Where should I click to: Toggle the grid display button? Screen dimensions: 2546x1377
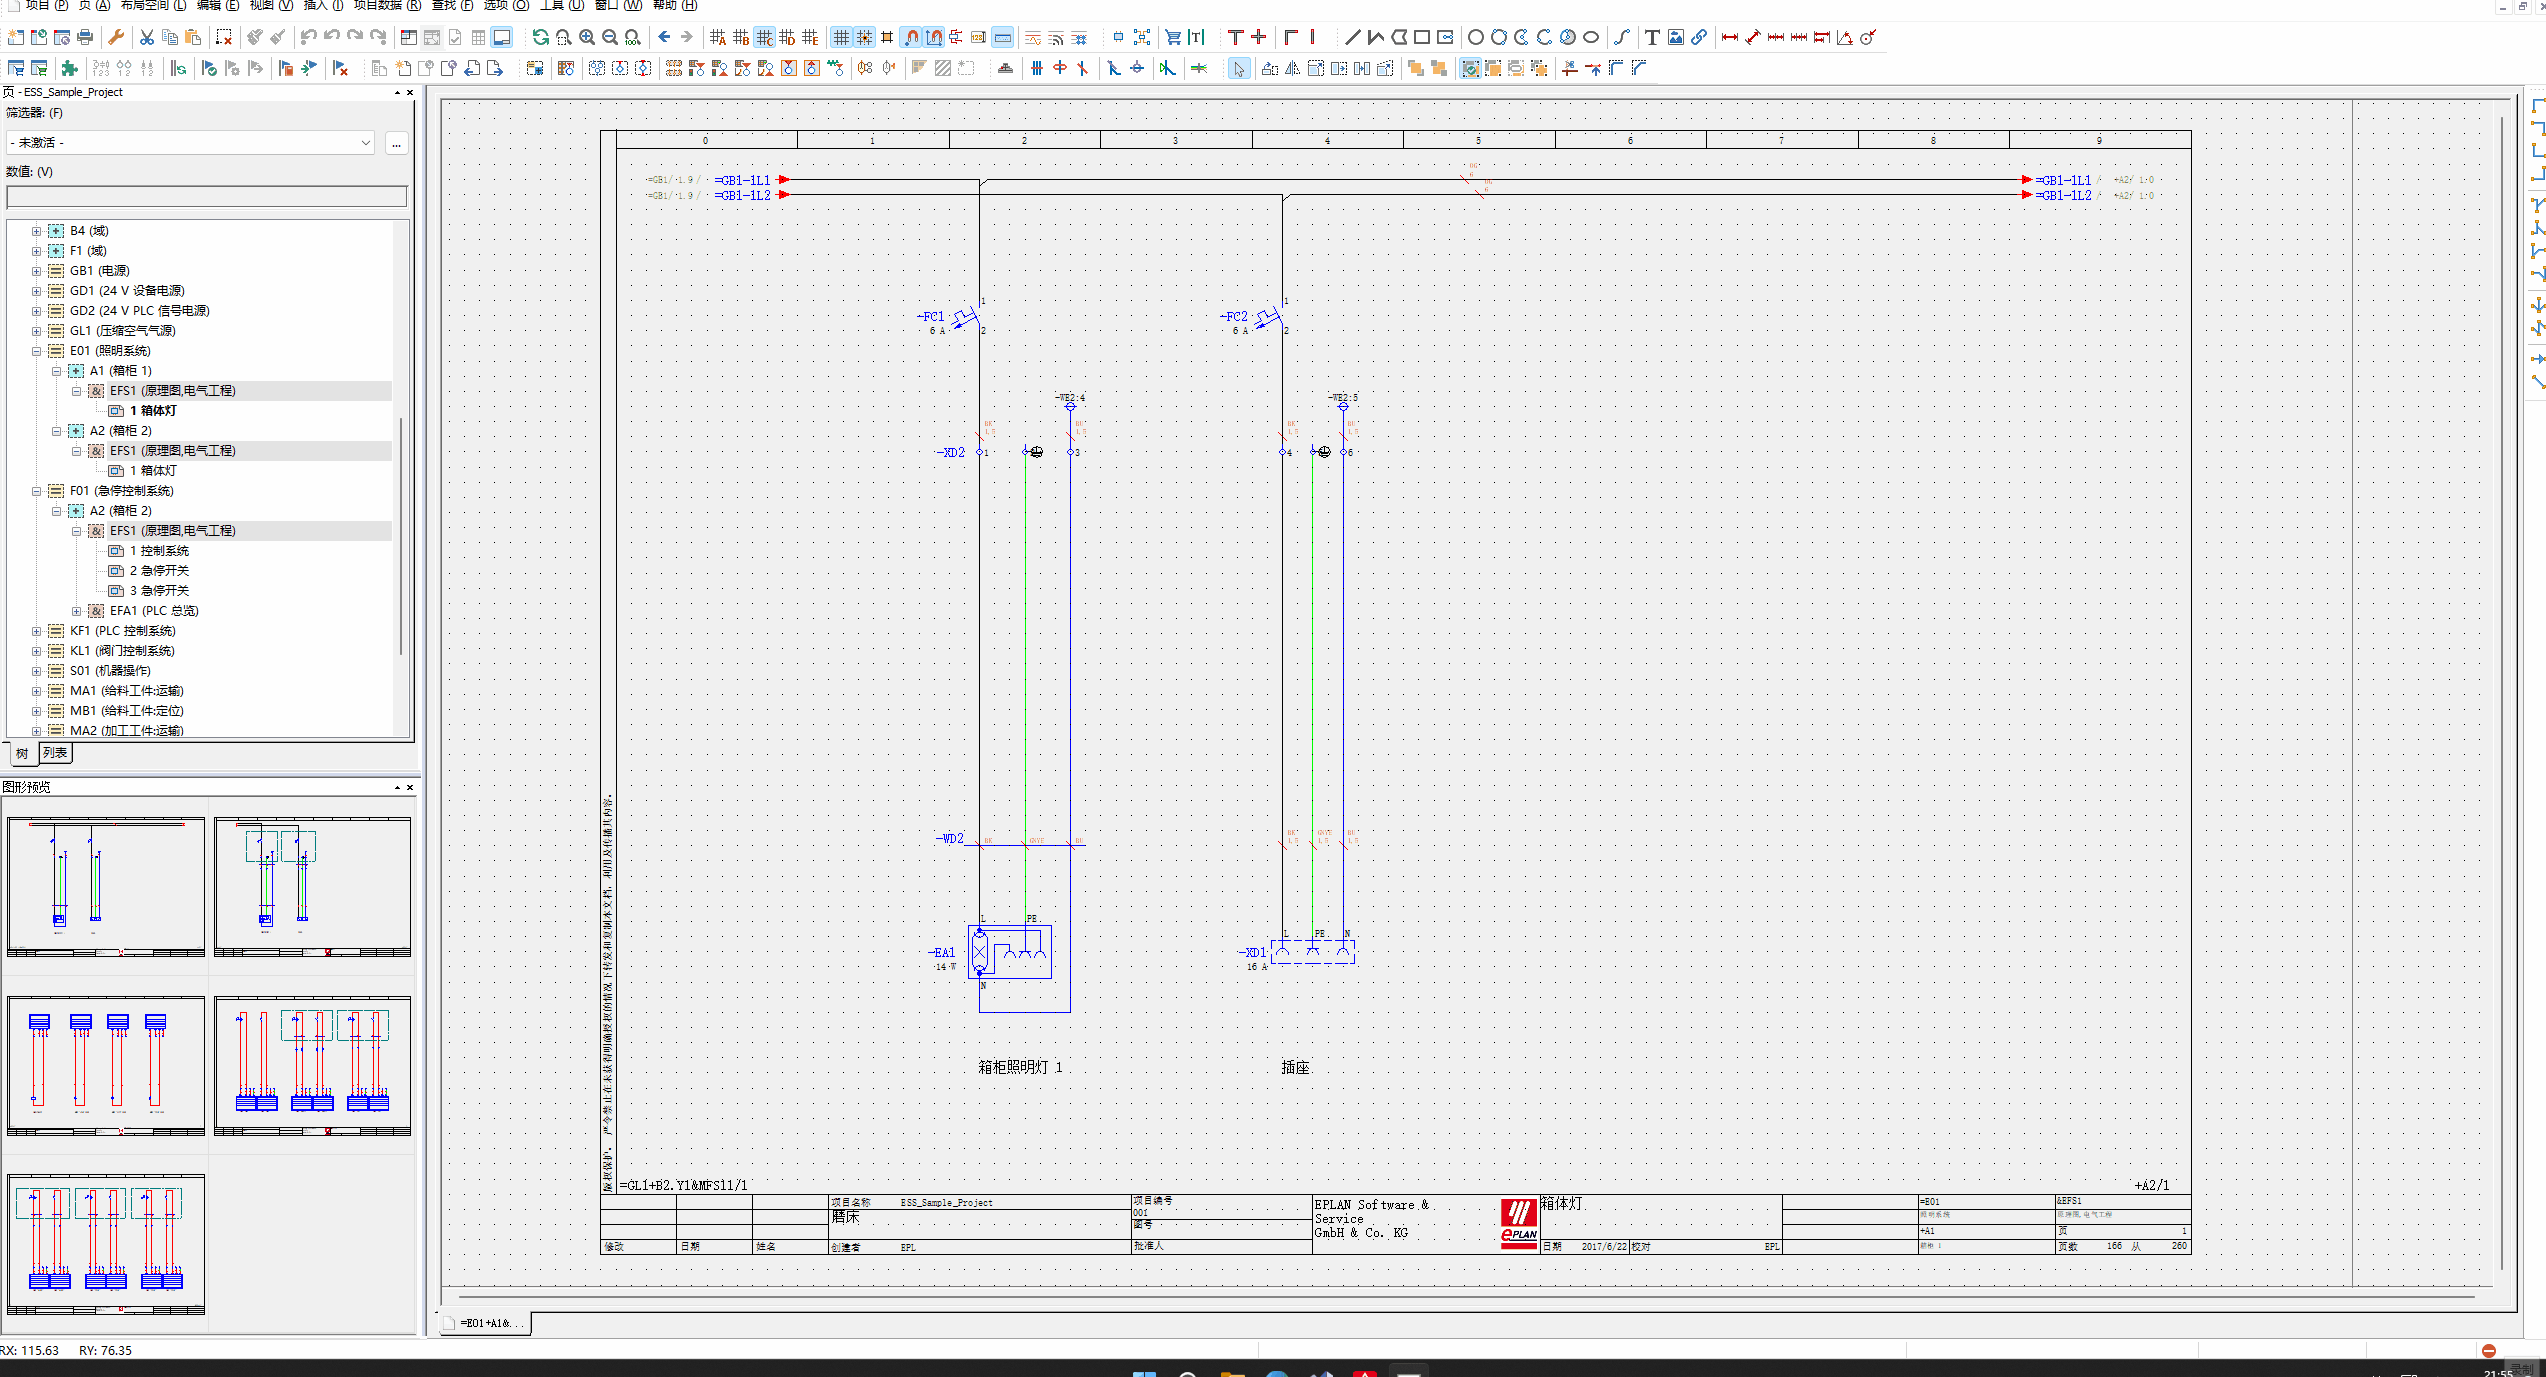(x=841, y=38)
